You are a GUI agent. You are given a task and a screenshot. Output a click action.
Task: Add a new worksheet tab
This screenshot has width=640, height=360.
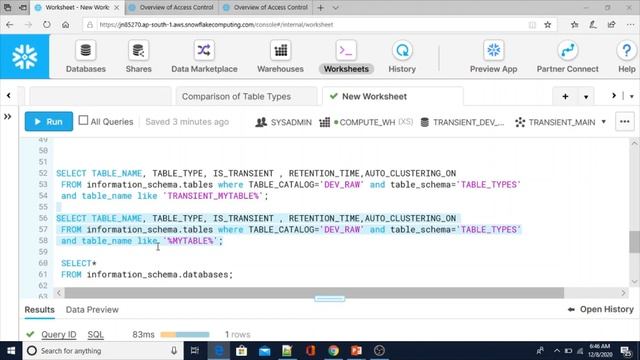(x=565, y=97)
